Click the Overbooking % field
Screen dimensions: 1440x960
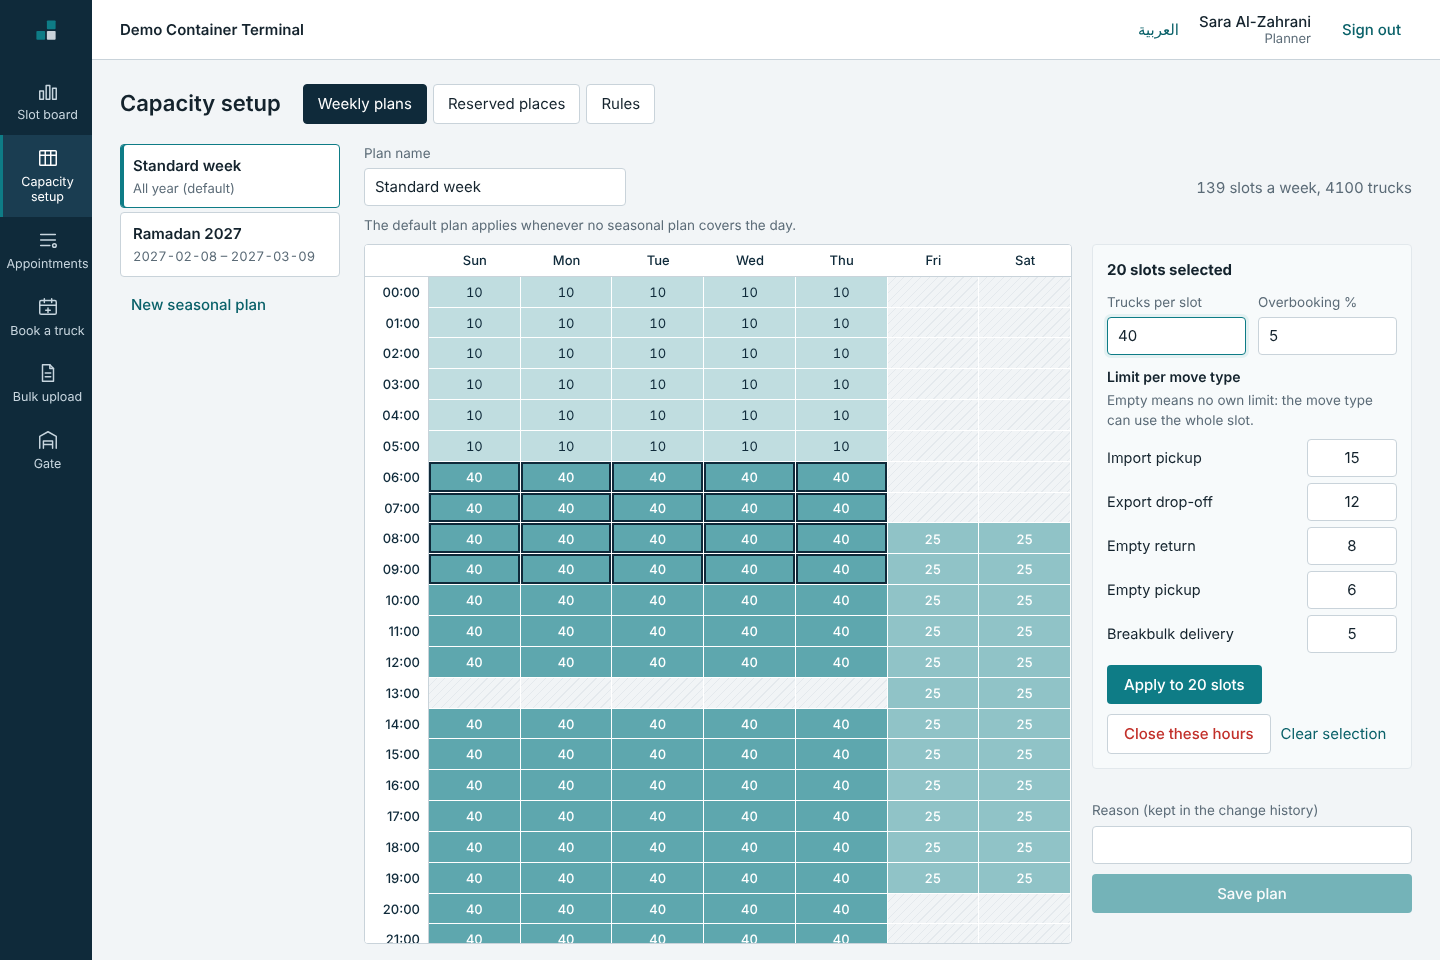point(1327,336)
